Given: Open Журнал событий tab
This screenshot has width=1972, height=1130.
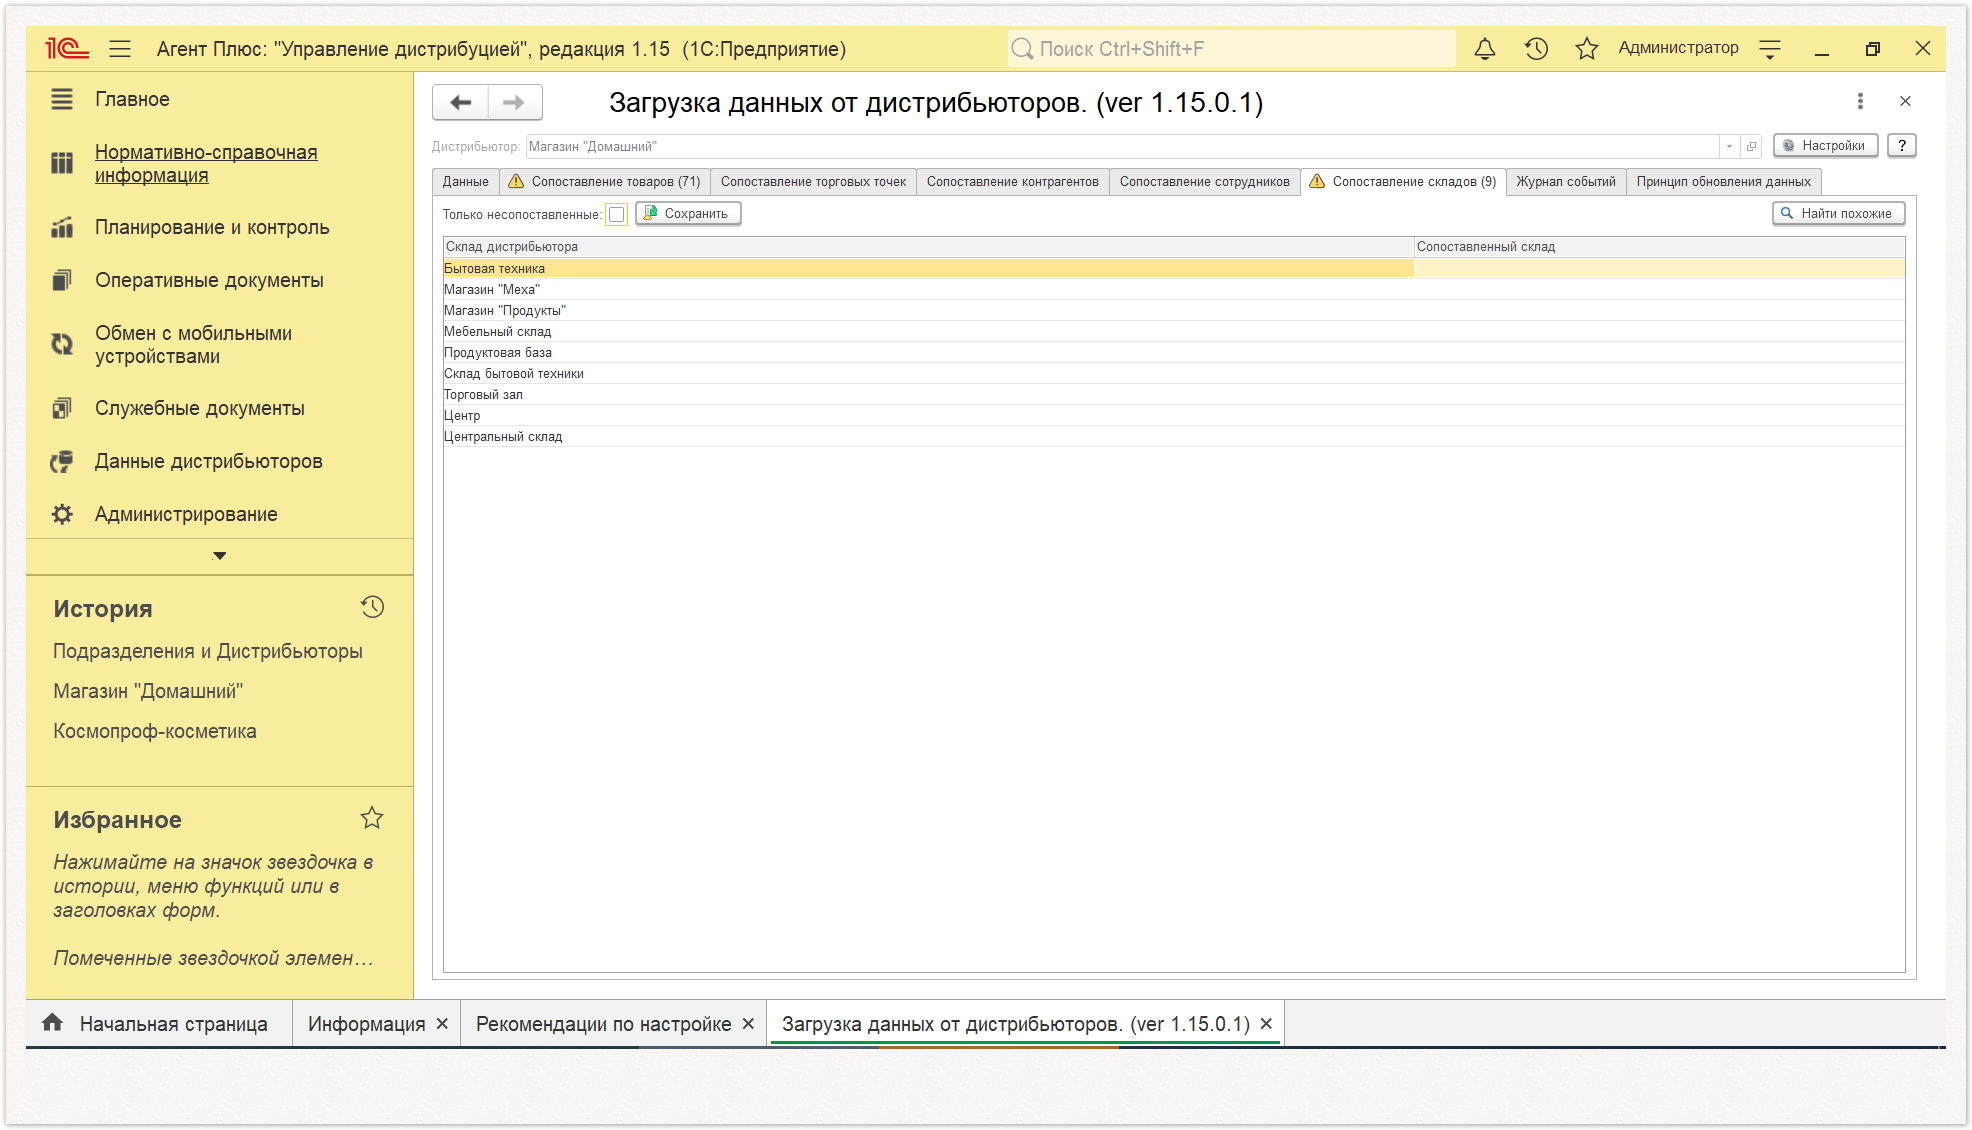Looking at the screenshot, I should (1565, 181).
